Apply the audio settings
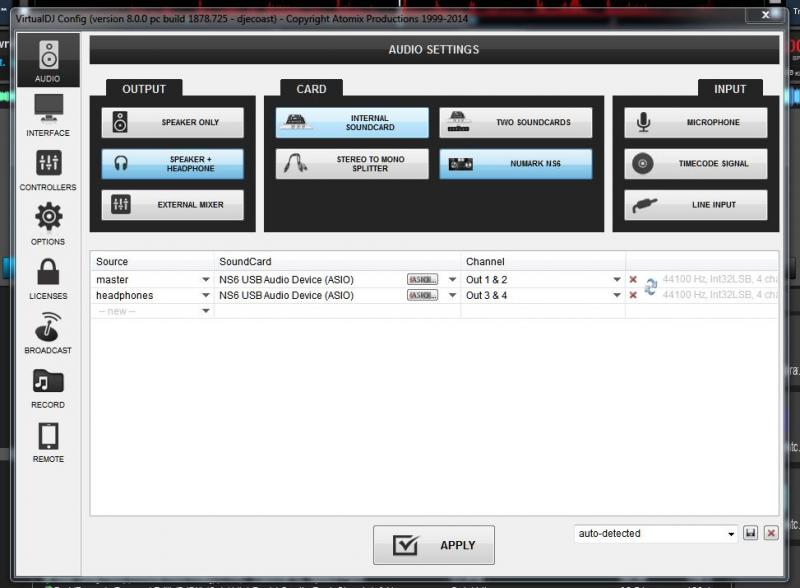The height and width of the screenshot is (588, 800). click(x=434, y=545)
